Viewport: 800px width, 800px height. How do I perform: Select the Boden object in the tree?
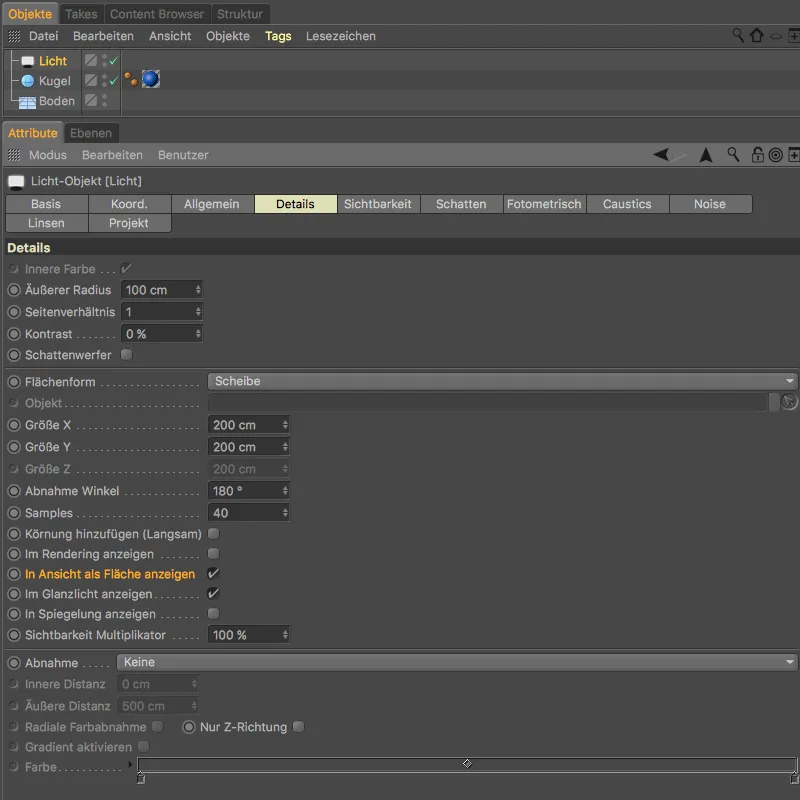click(x=57, y=101)
